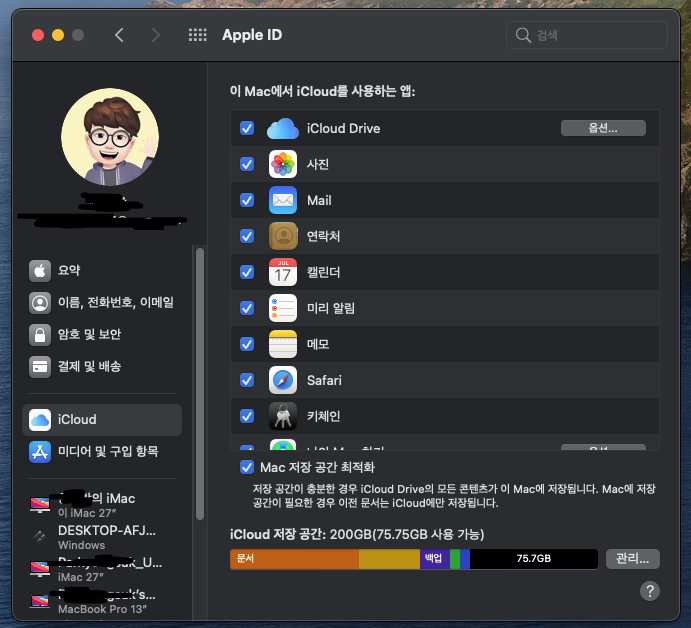Click the credit card icon for 결제 및 배송

click(40, 367)
